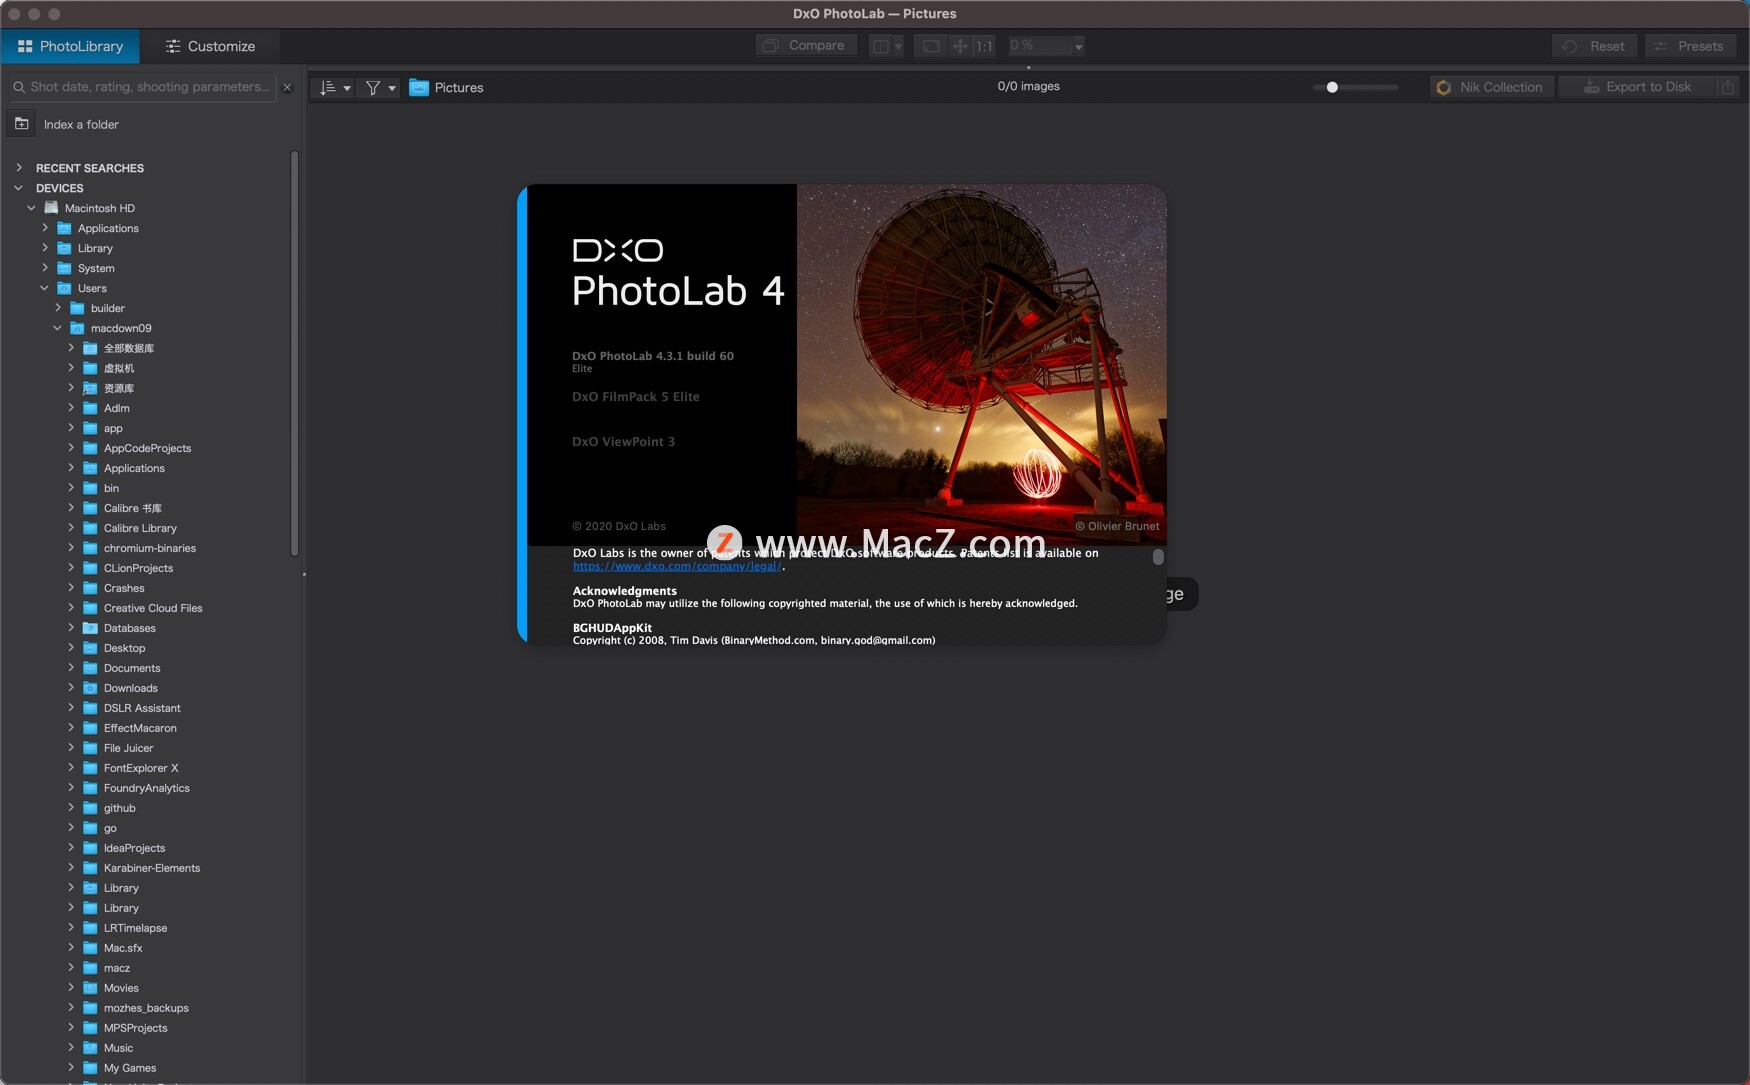
Task: Select the Documents folder
Action: pos(132,668)
